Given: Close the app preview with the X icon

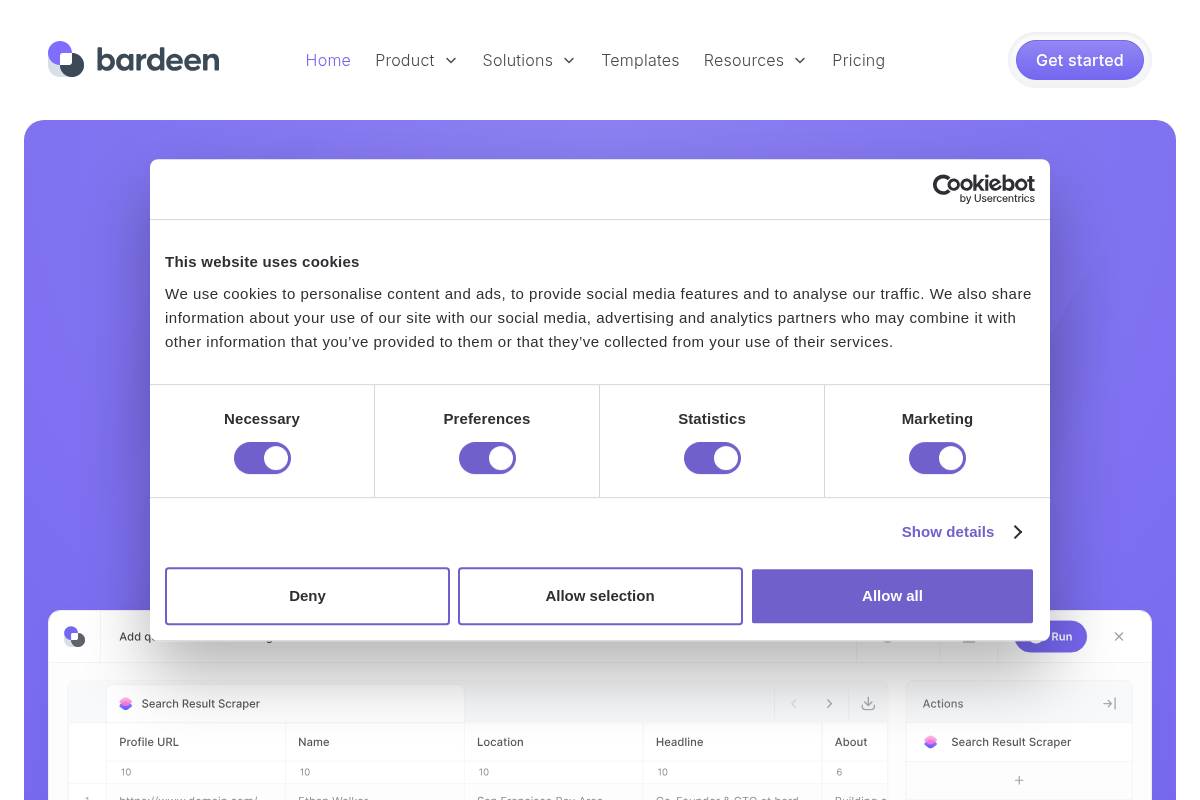Looking at the screenshot, I should (1119, 636).
